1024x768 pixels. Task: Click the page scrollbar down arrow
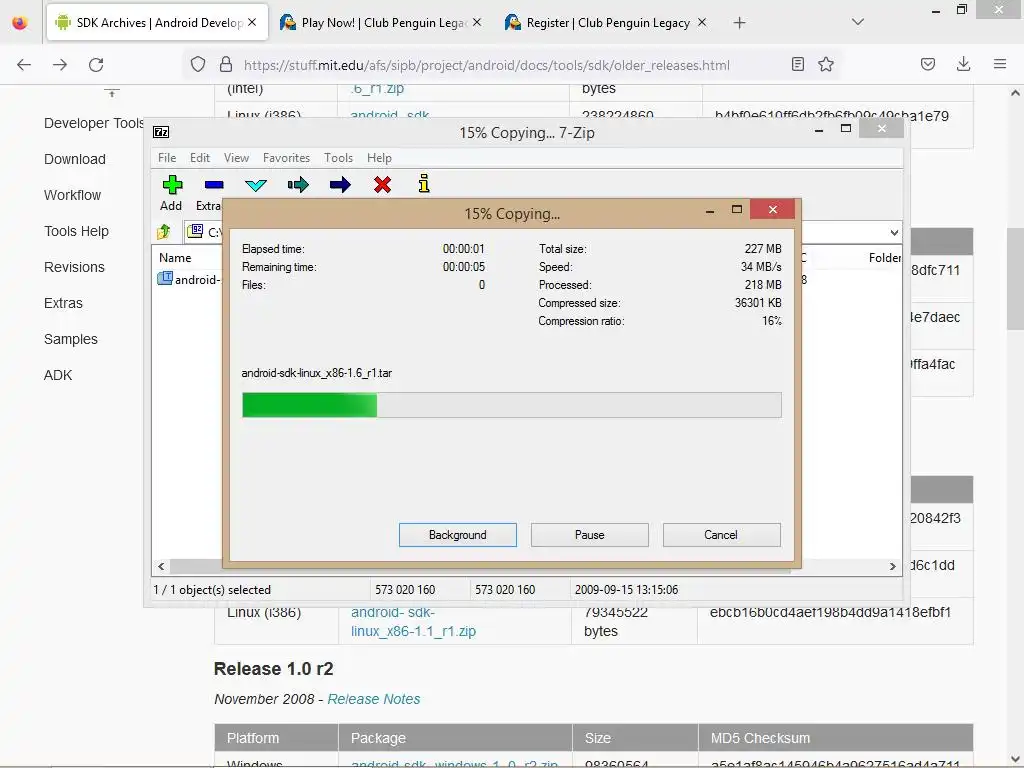tap(1015, 759)
